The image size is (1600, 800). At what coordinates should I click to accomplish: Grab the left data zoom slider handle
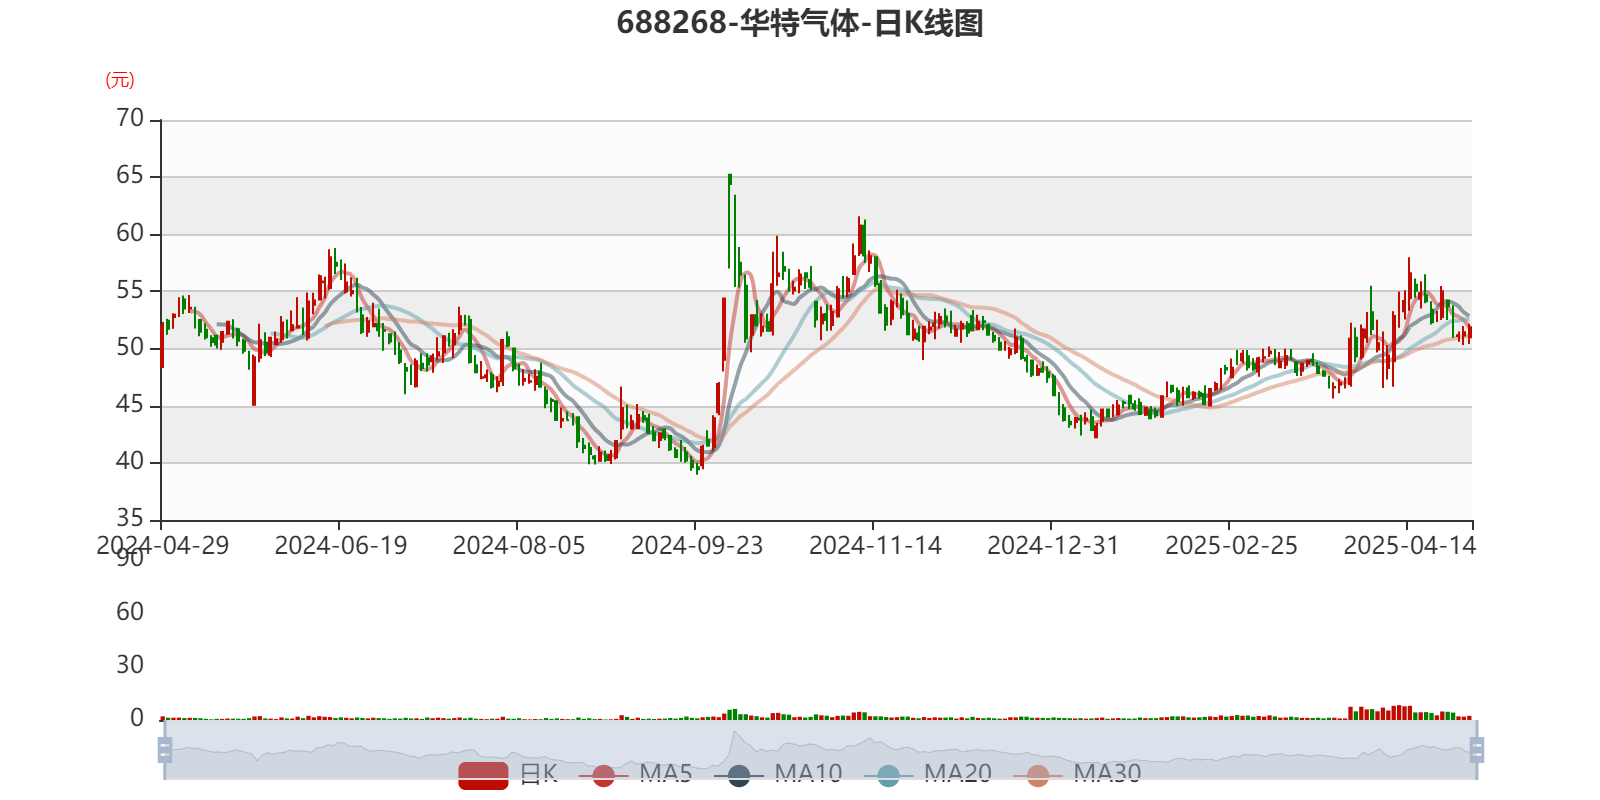point(165,750)
